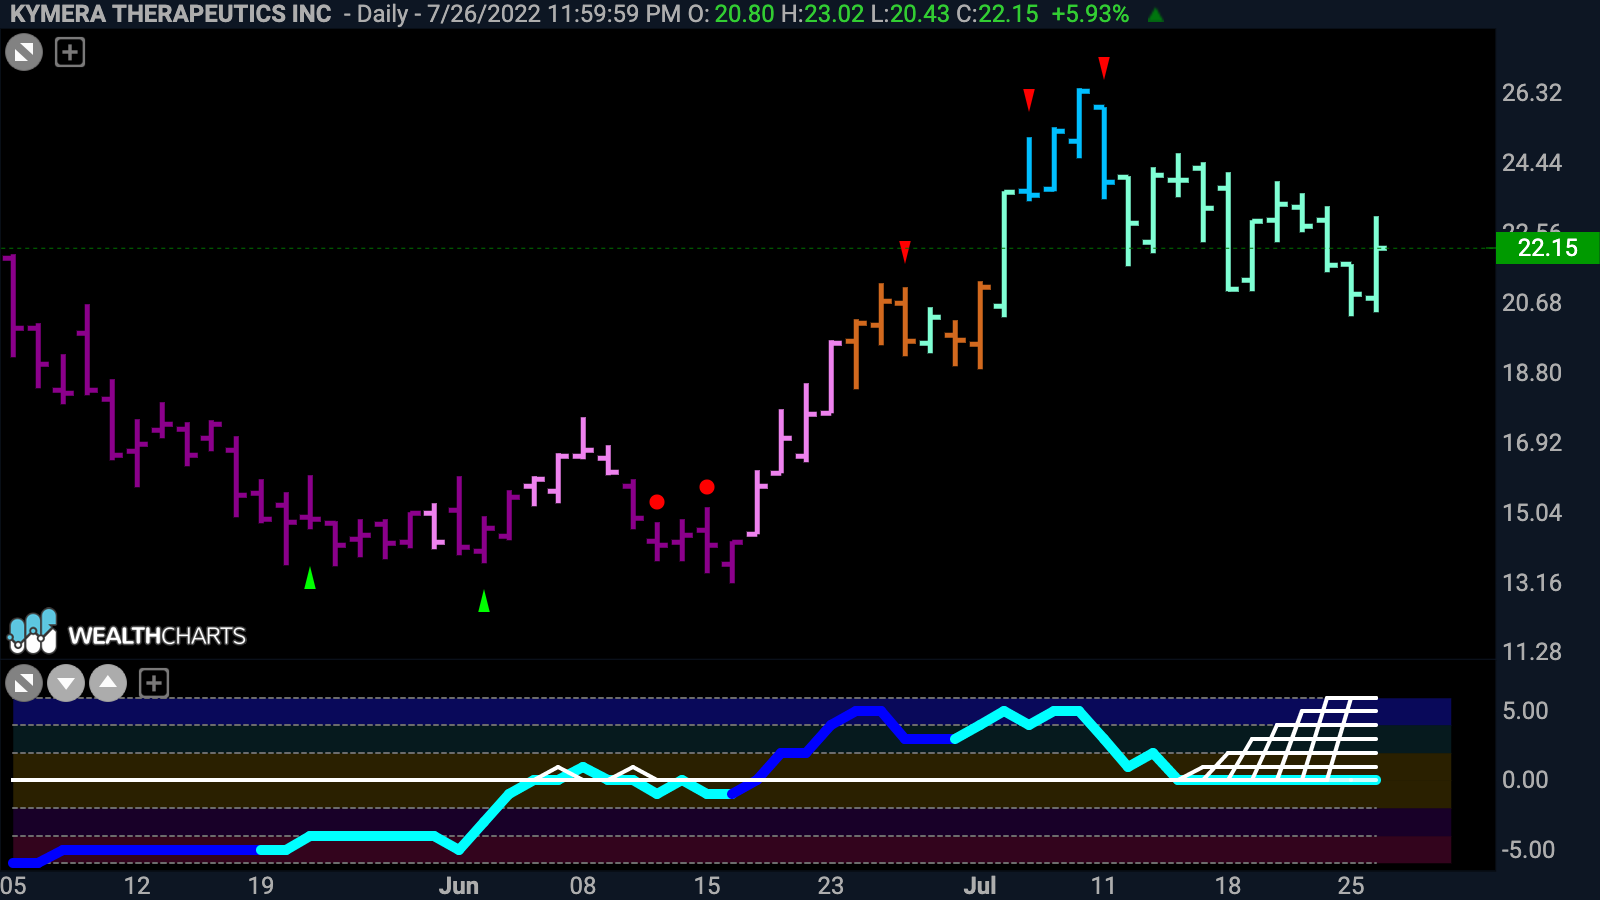
Task: Click the 26.32 price axis label
Action: [1531, 93]
